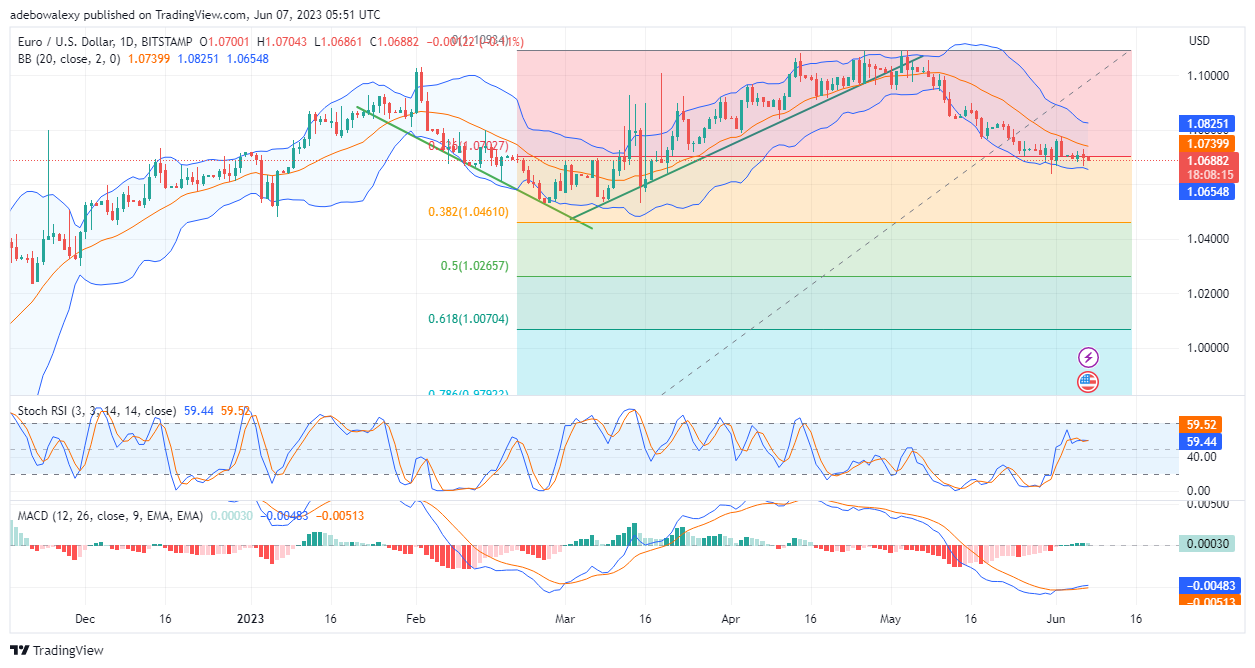The height and width of the screenshot is (668, 1255).
Task: Click the BB (20, close, 2, 0) indicator label
Action: [70, 58]
